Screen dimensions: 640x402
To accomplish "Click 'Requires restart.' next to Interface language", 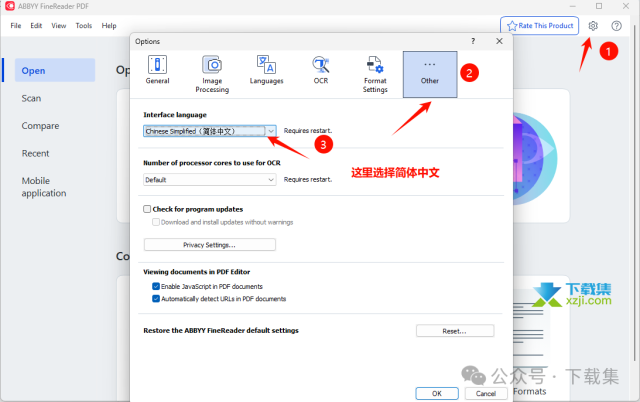I will point(308,131).
